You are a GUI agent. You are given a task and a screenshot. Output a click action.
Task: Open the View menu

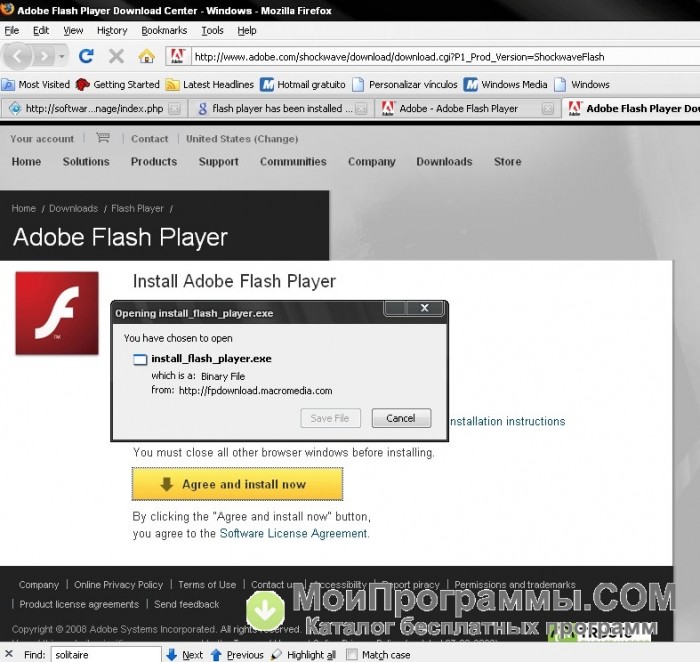tap(73, 30)
